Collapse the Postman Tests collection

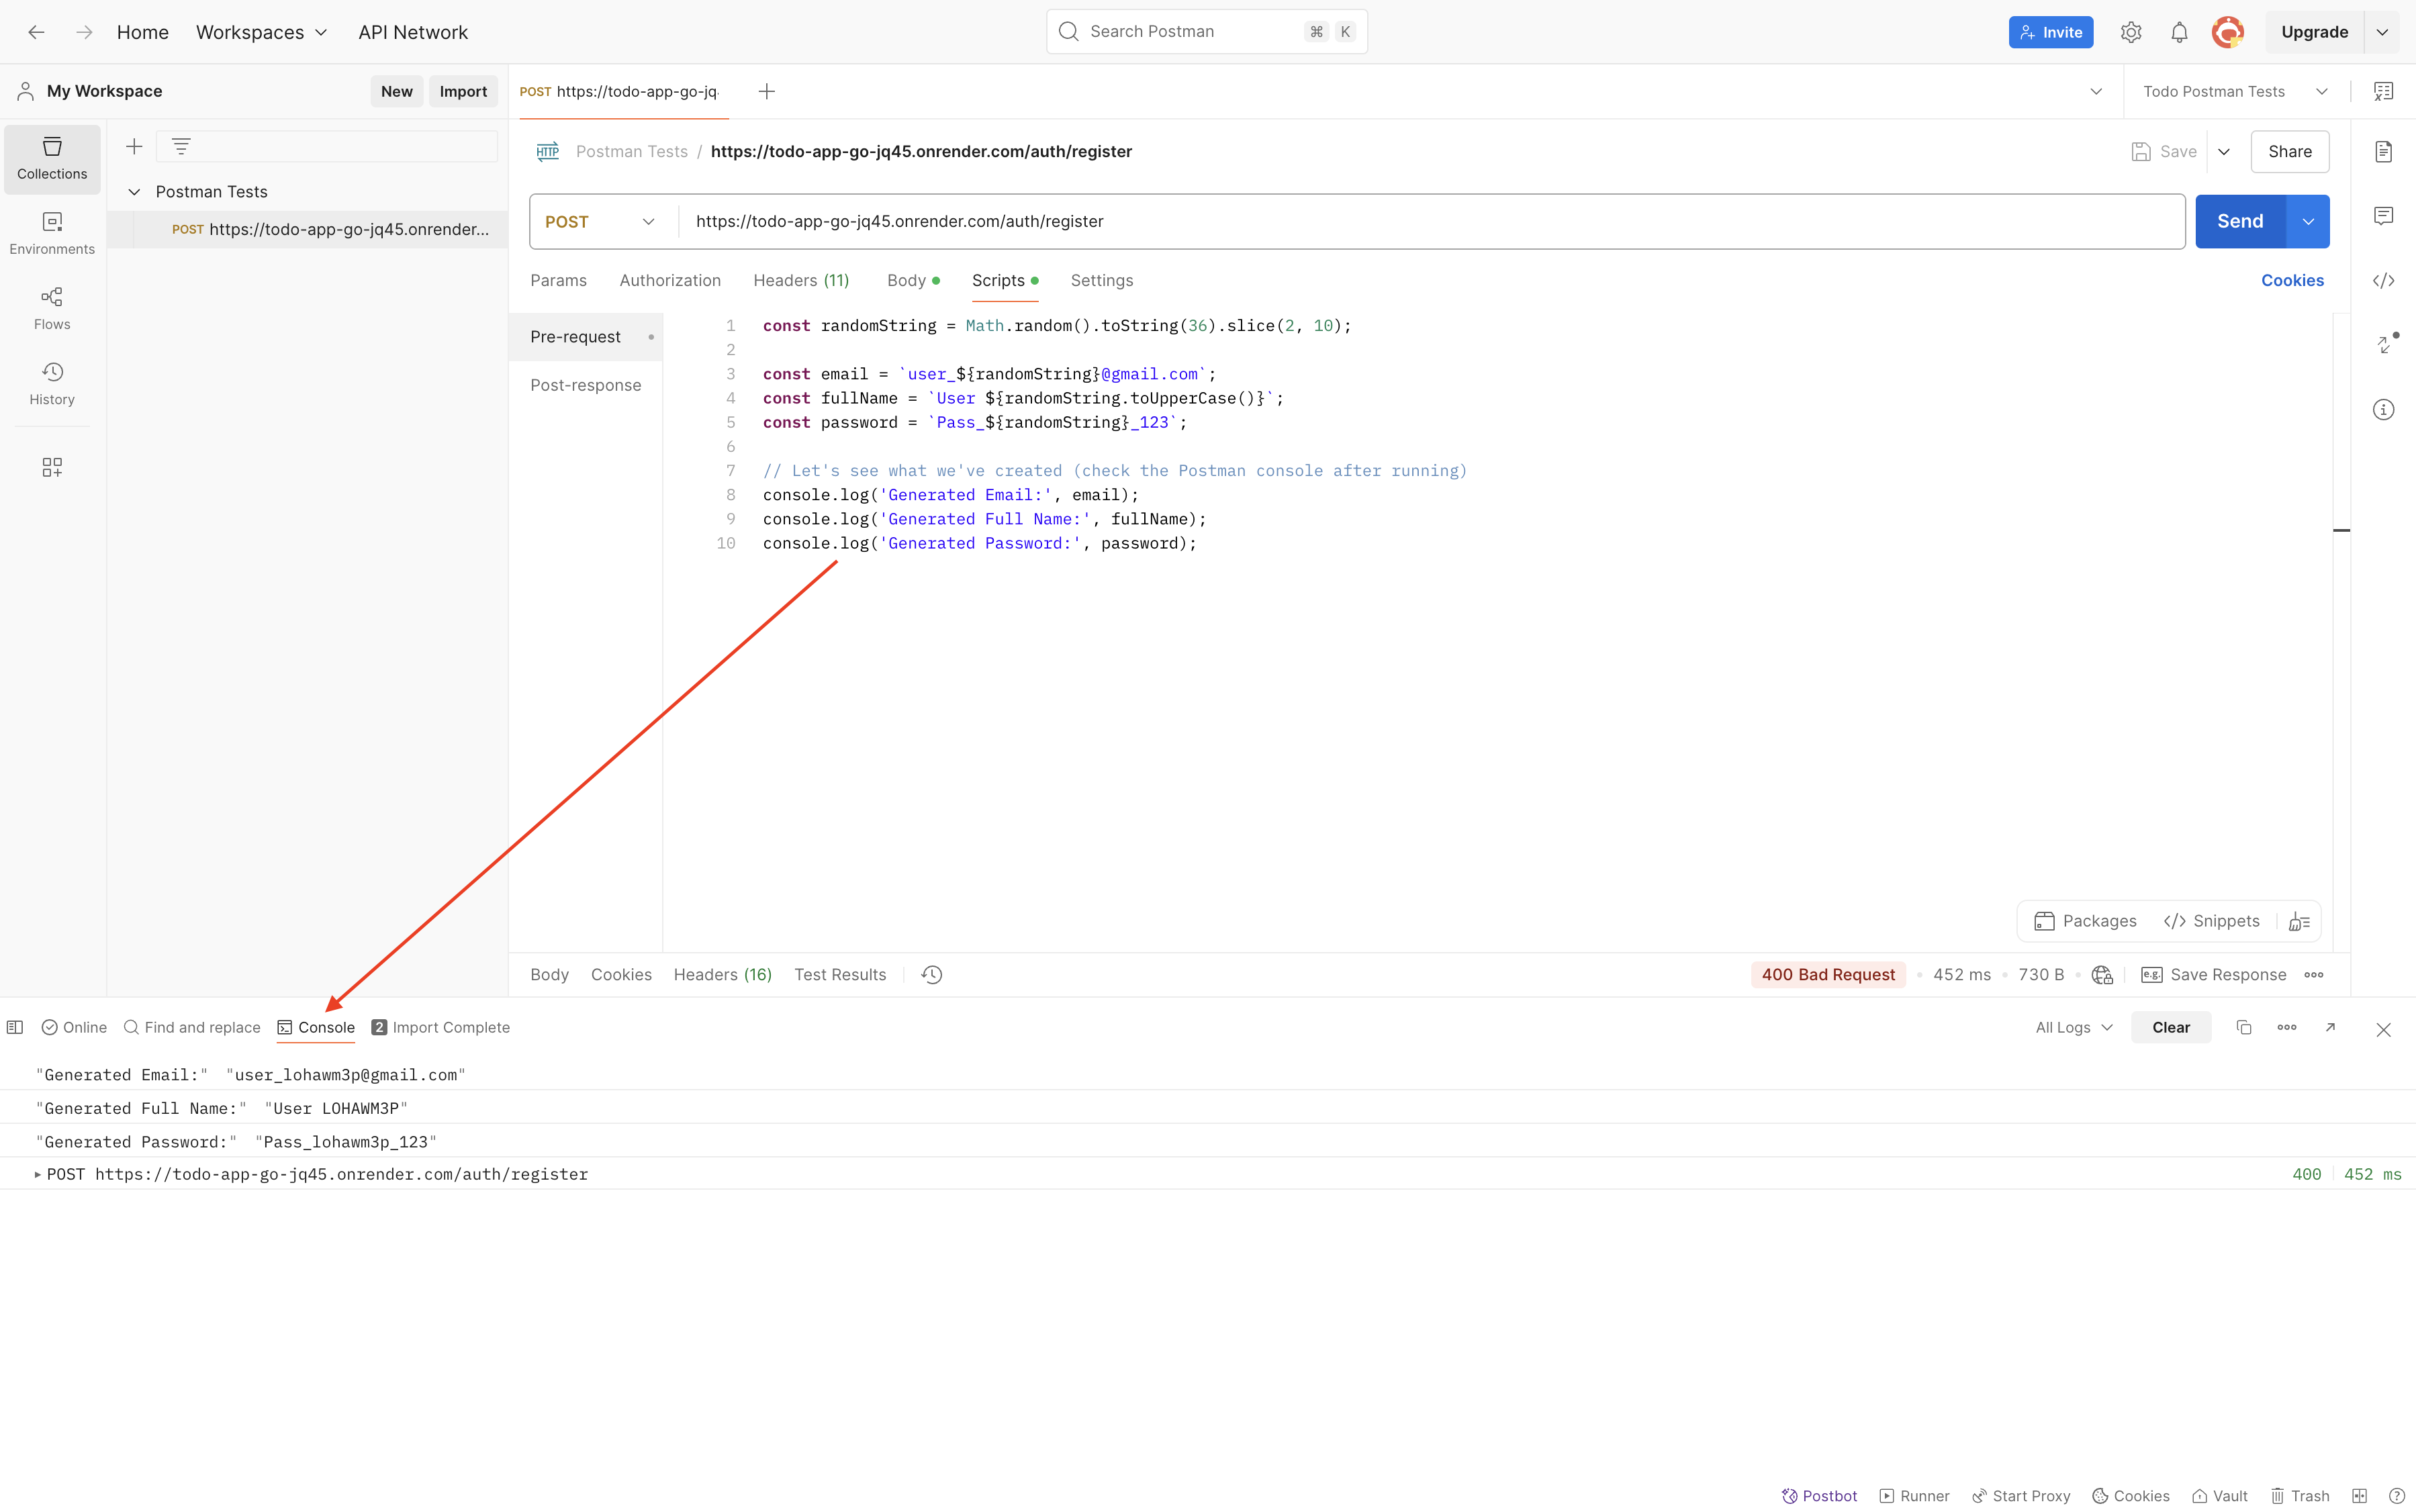tap(134, 192)
